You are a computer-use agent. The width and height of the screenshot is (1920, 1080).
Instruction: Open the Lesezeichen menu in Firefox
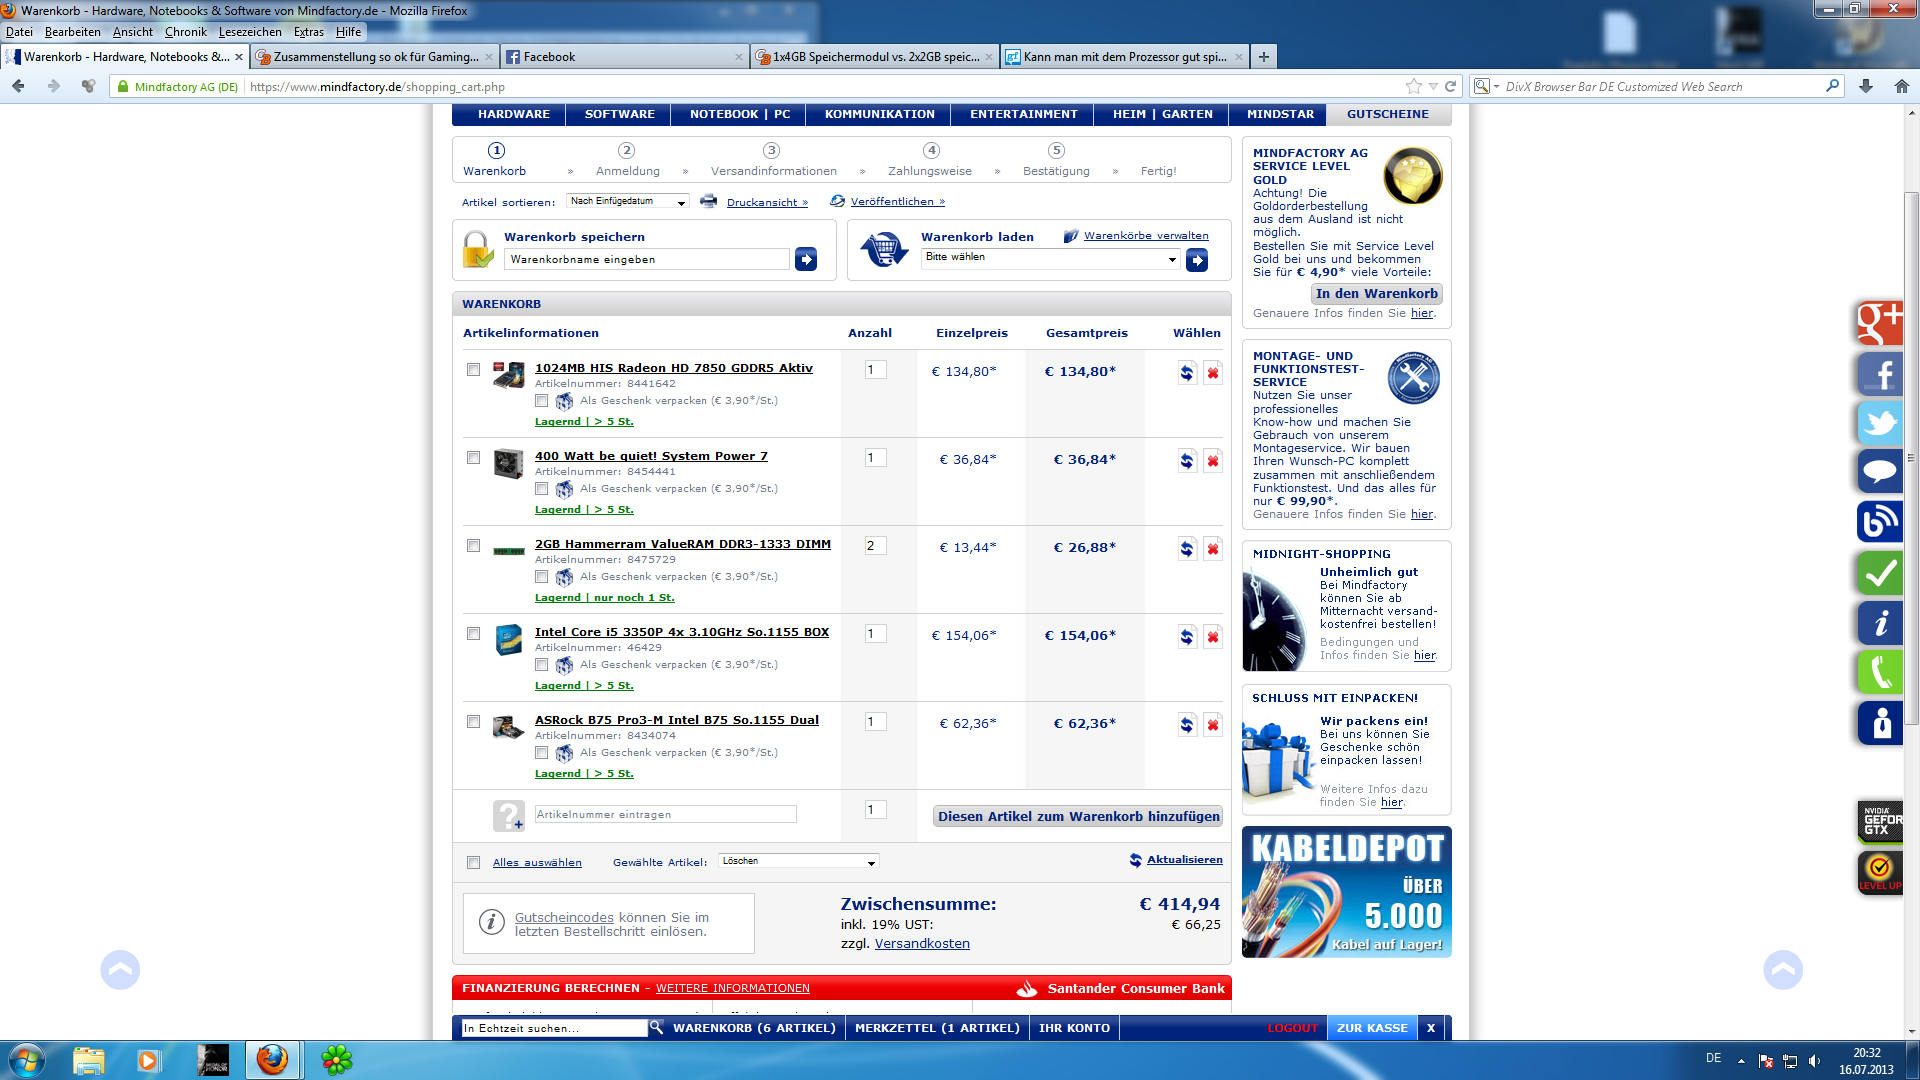250,32
